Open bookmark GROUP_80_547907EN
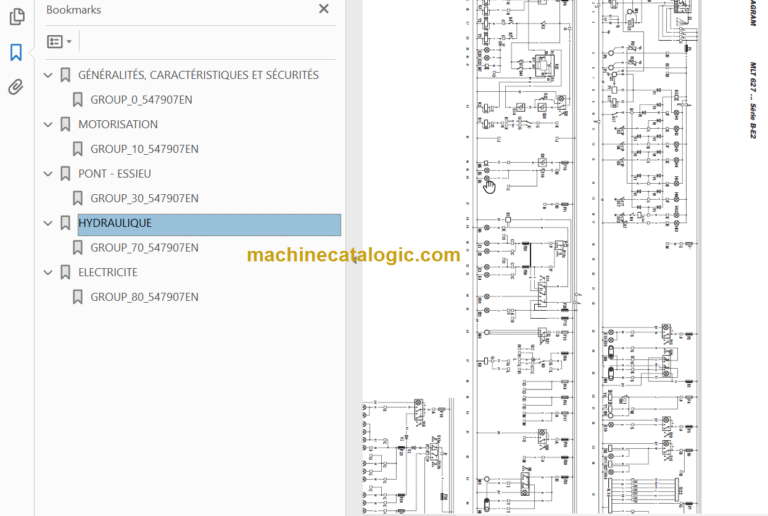 (144, 297)
